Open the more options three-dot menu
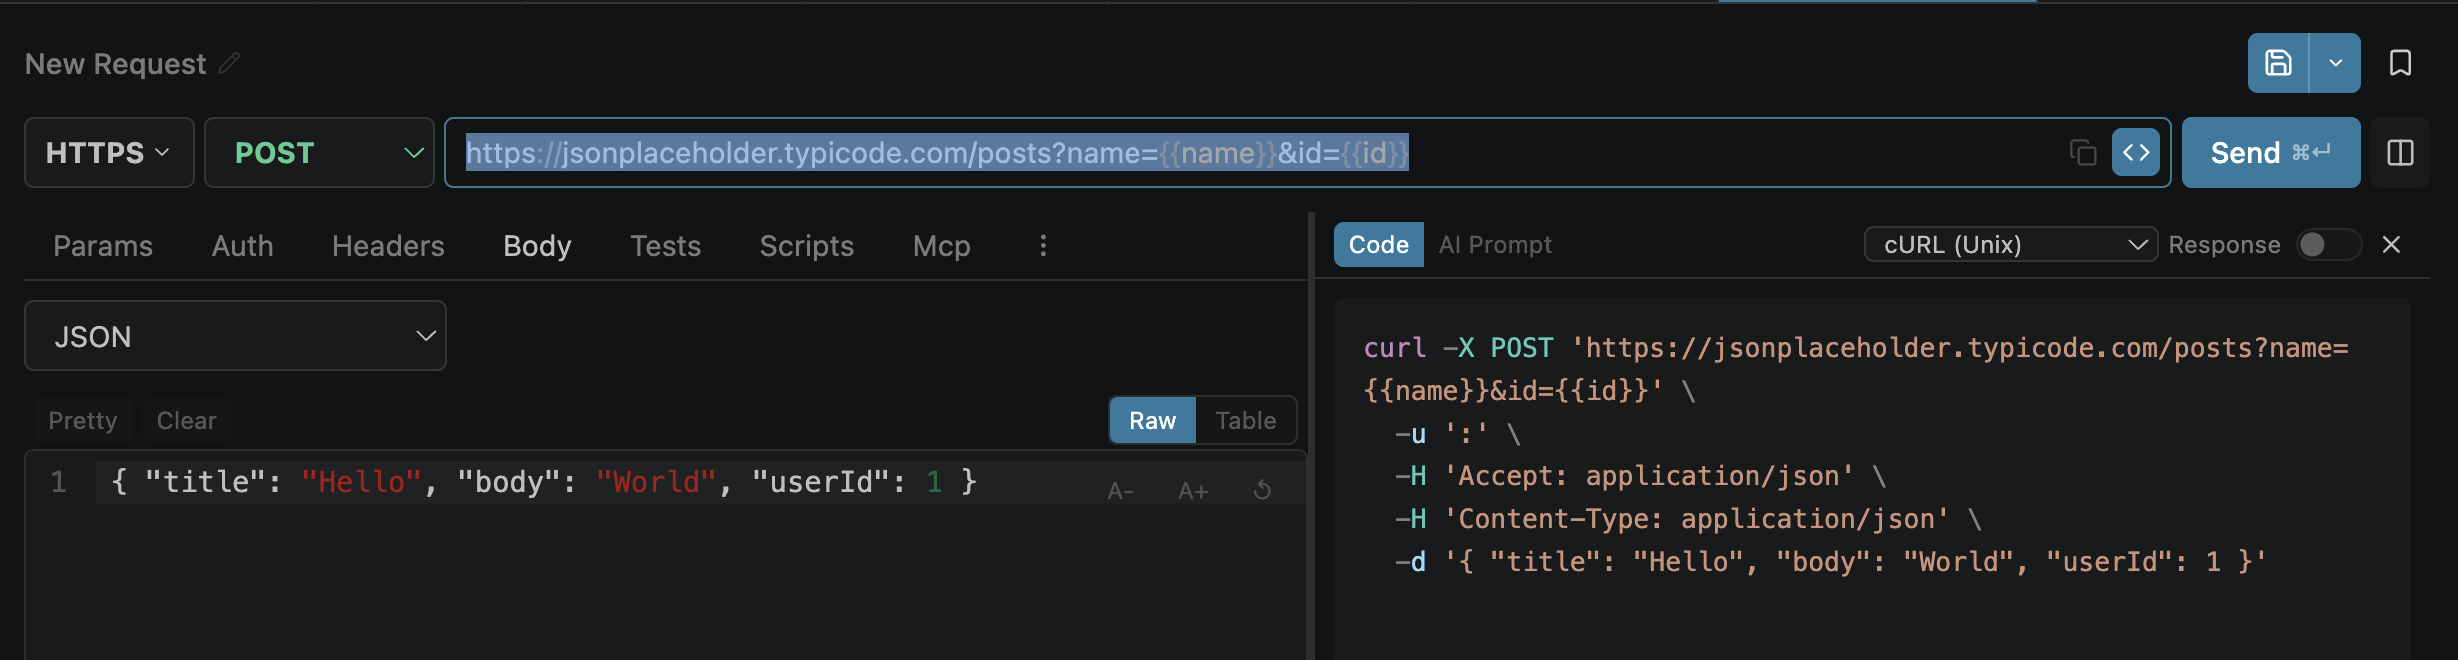Image resolution: width=2458 pixels, height=660 pixels. (x=1043, y=246)
